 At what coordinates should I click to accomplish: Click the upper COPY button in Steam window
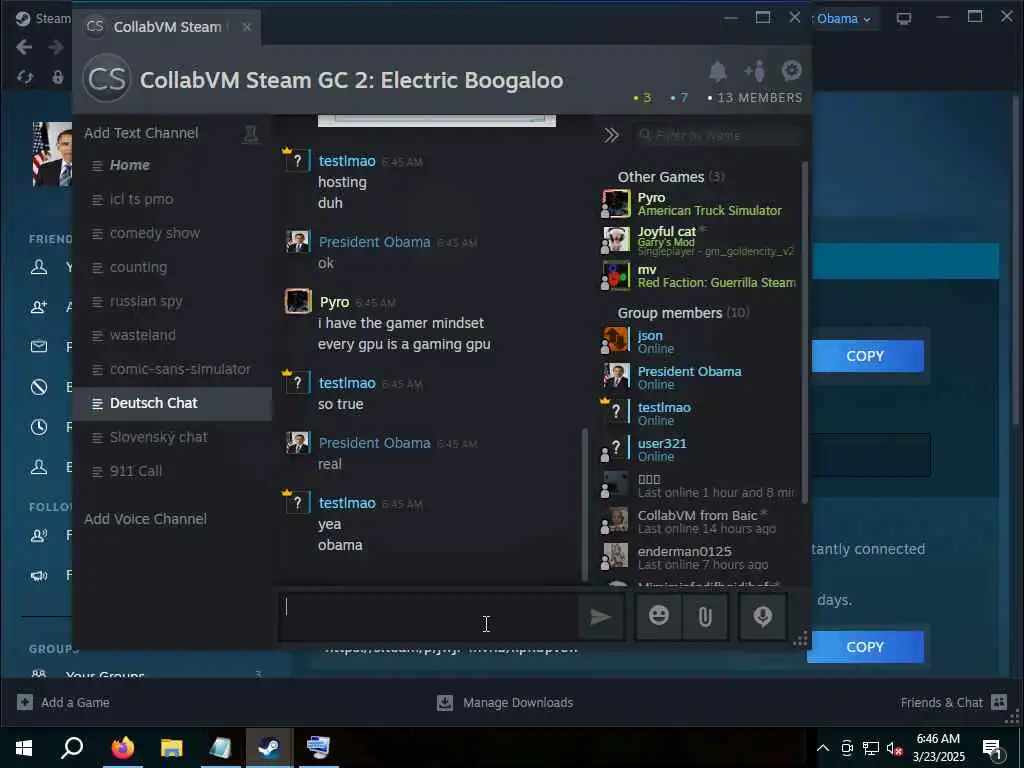tap(867, 356)
